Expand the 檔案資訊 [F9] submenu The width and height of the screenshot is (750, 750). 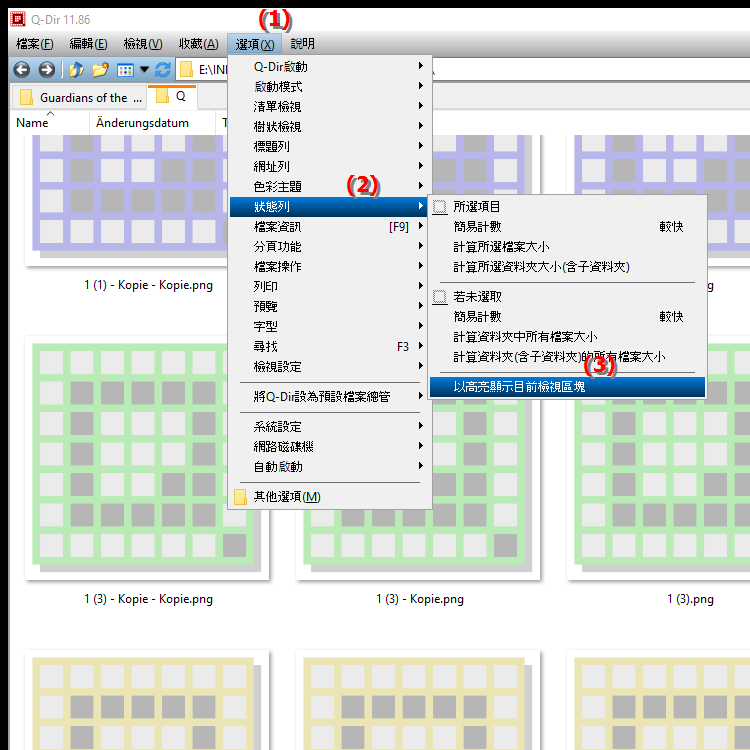[x=330, y=227]
